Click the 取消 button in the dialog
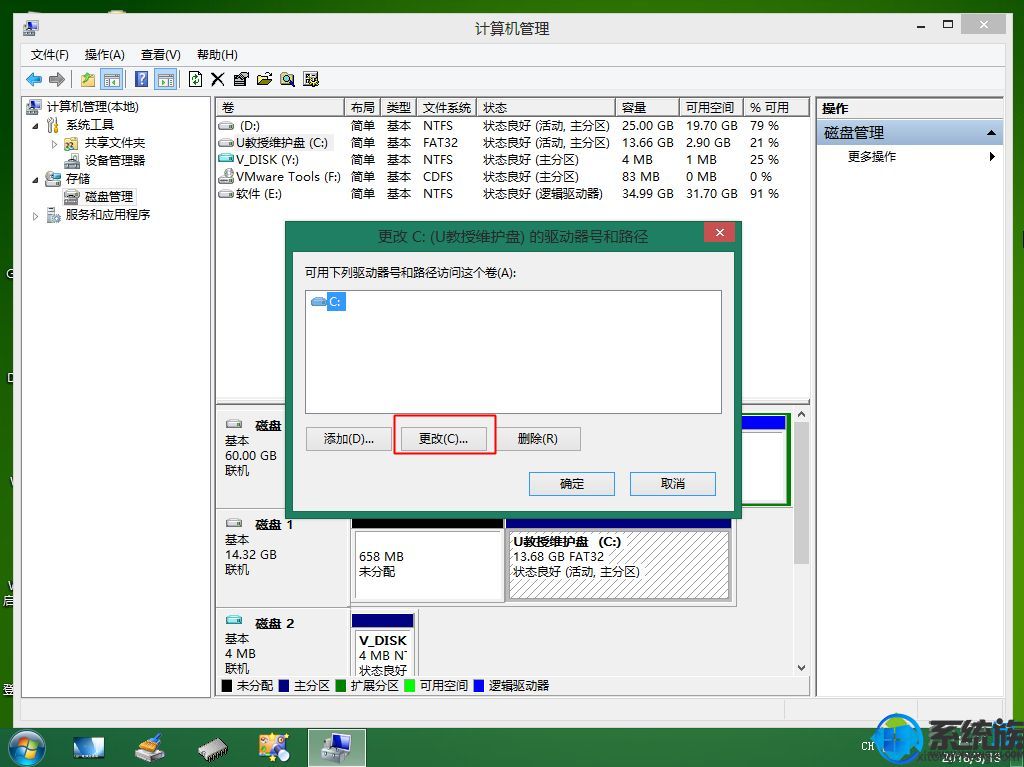This screenshot has width=1024, height=767. [673, 483]
